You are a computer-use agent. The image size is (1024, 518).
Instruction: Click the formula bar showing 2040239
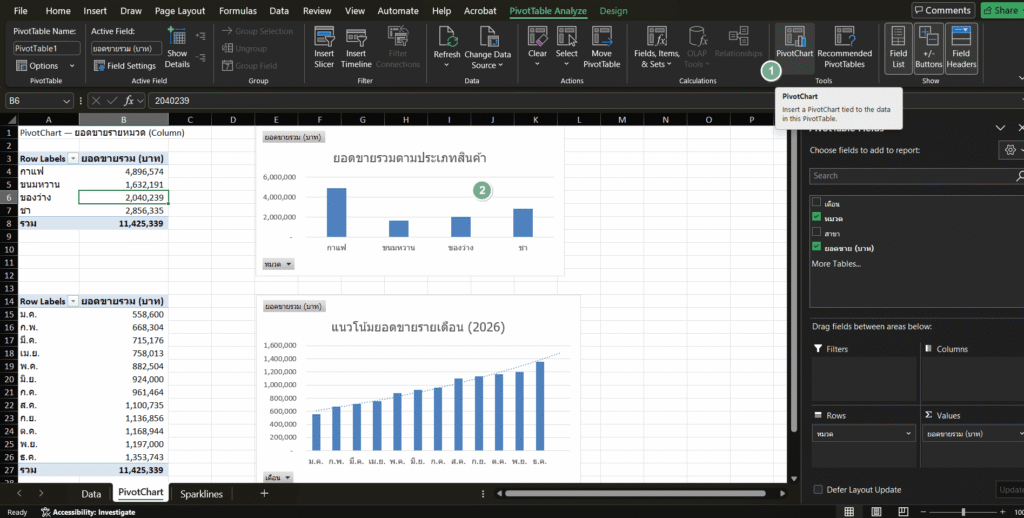(x=584, y=101)
